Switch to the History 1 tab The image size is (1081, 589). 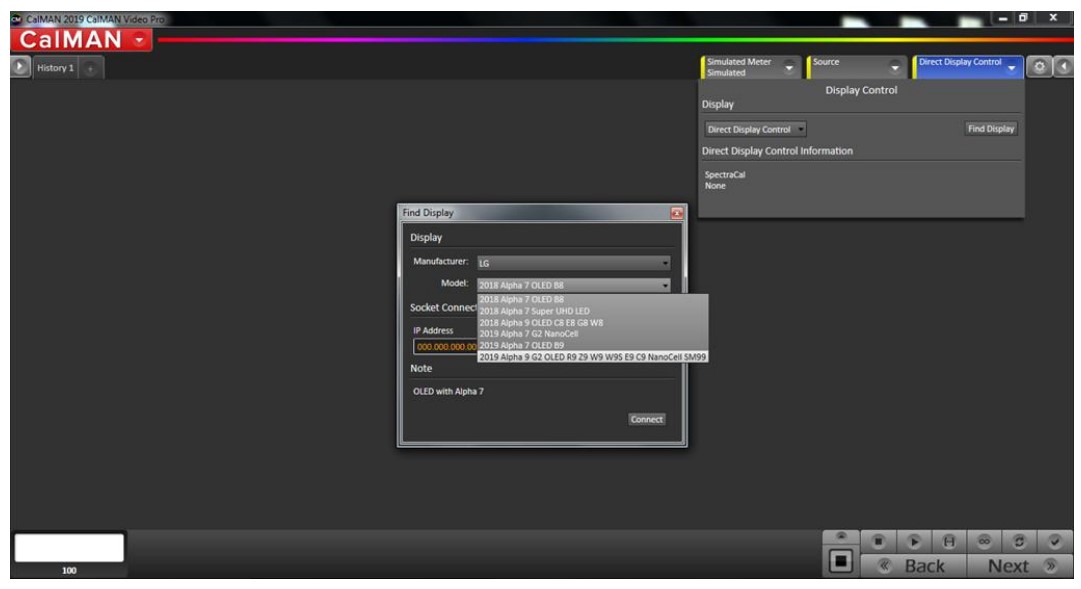(55, 68)
